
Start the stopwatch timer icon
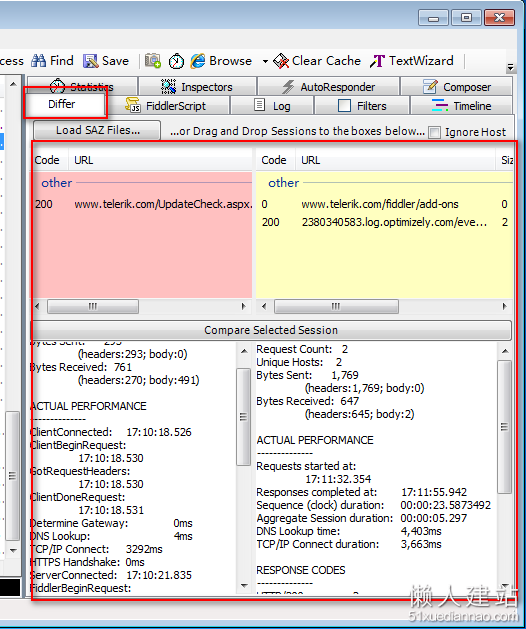point(176,61)
